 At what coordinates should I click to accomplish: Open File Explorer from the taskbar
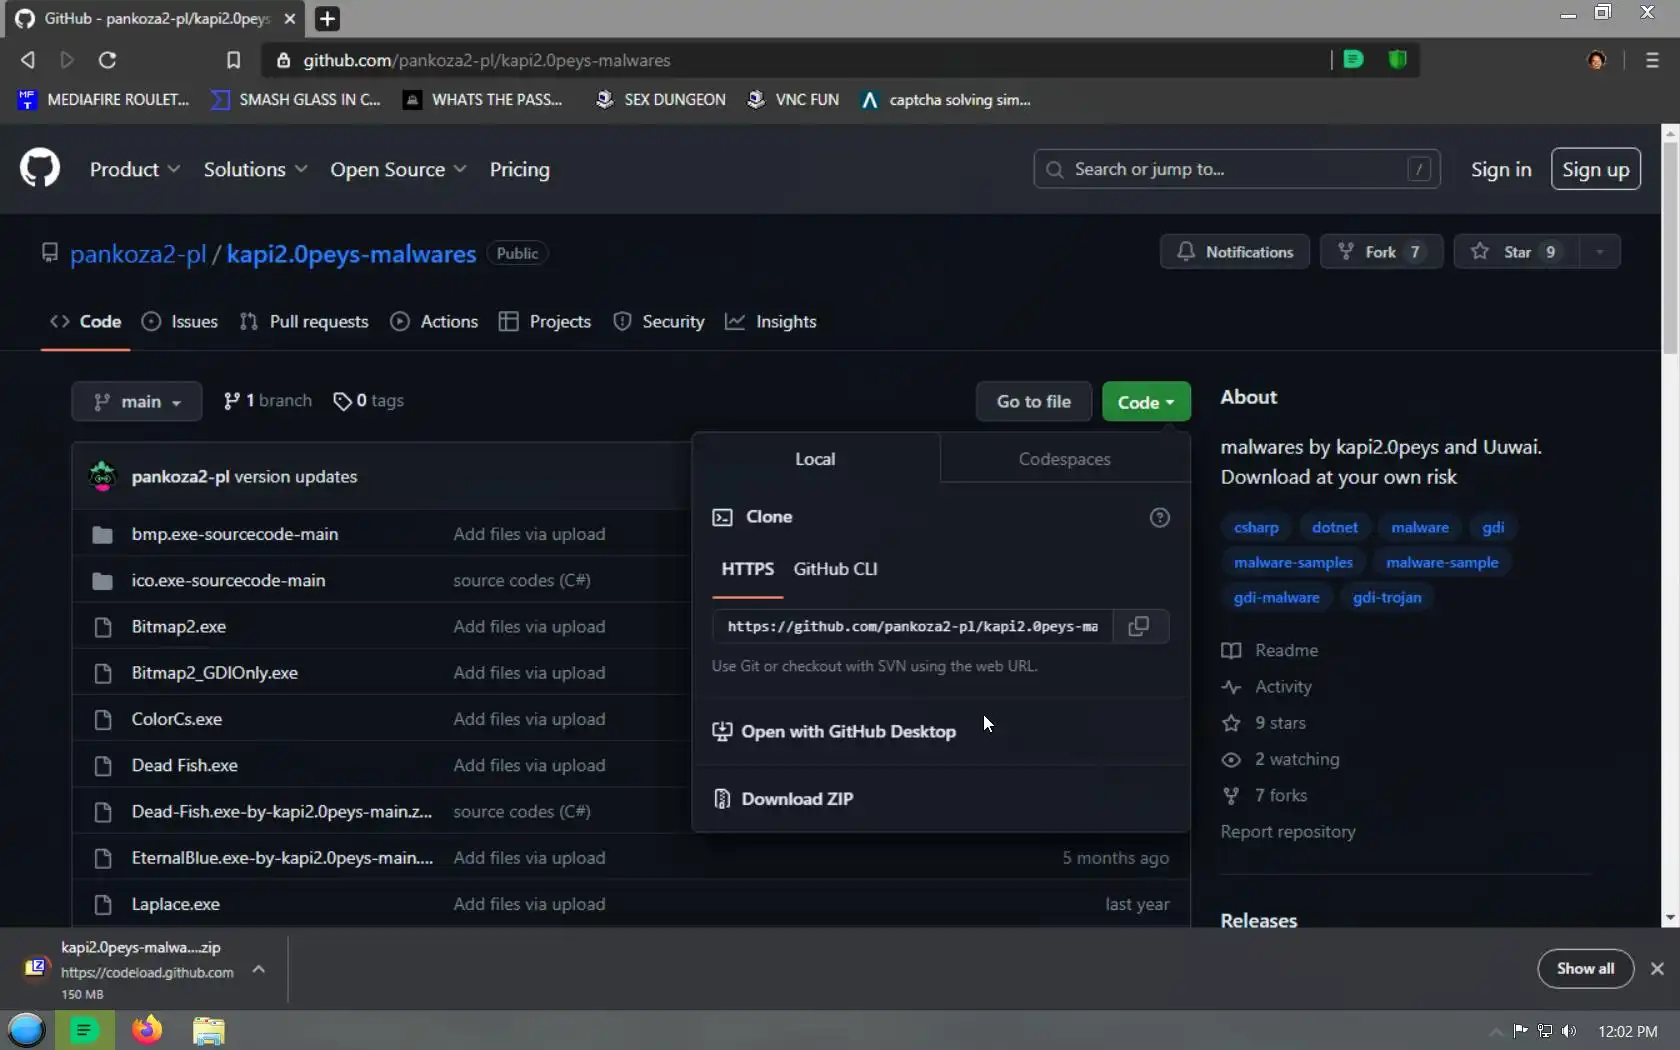pos(208,1030)
